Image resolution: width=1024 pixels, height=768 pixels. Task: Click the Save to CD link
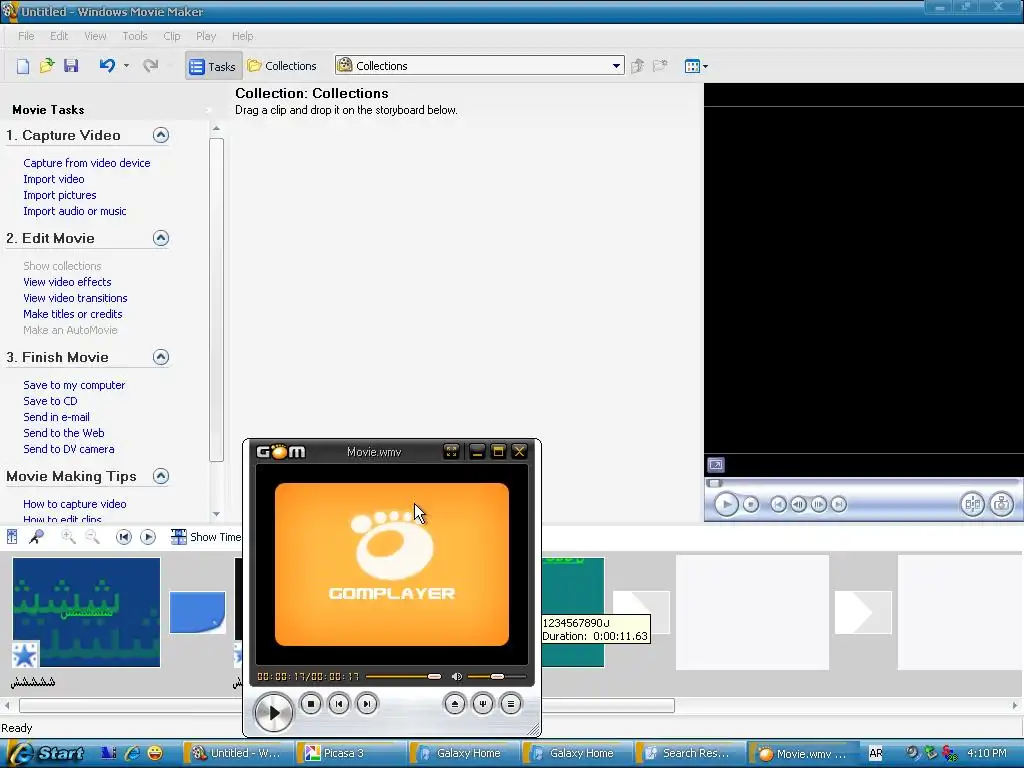point(50,401)
